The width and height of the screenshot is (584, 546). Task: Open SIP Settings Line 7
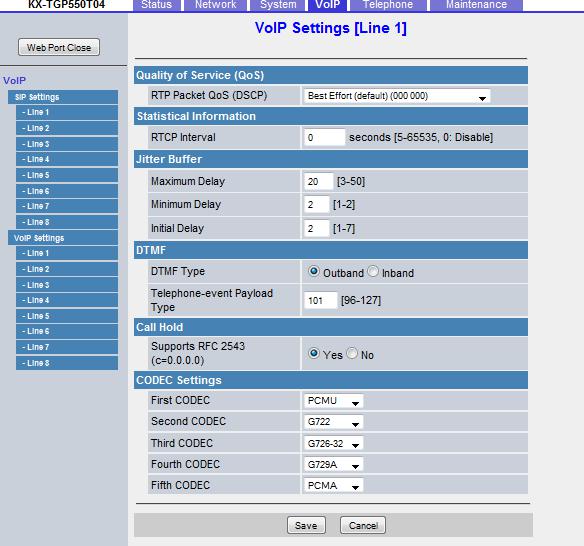pyautogui.click(x=67, y=206)
